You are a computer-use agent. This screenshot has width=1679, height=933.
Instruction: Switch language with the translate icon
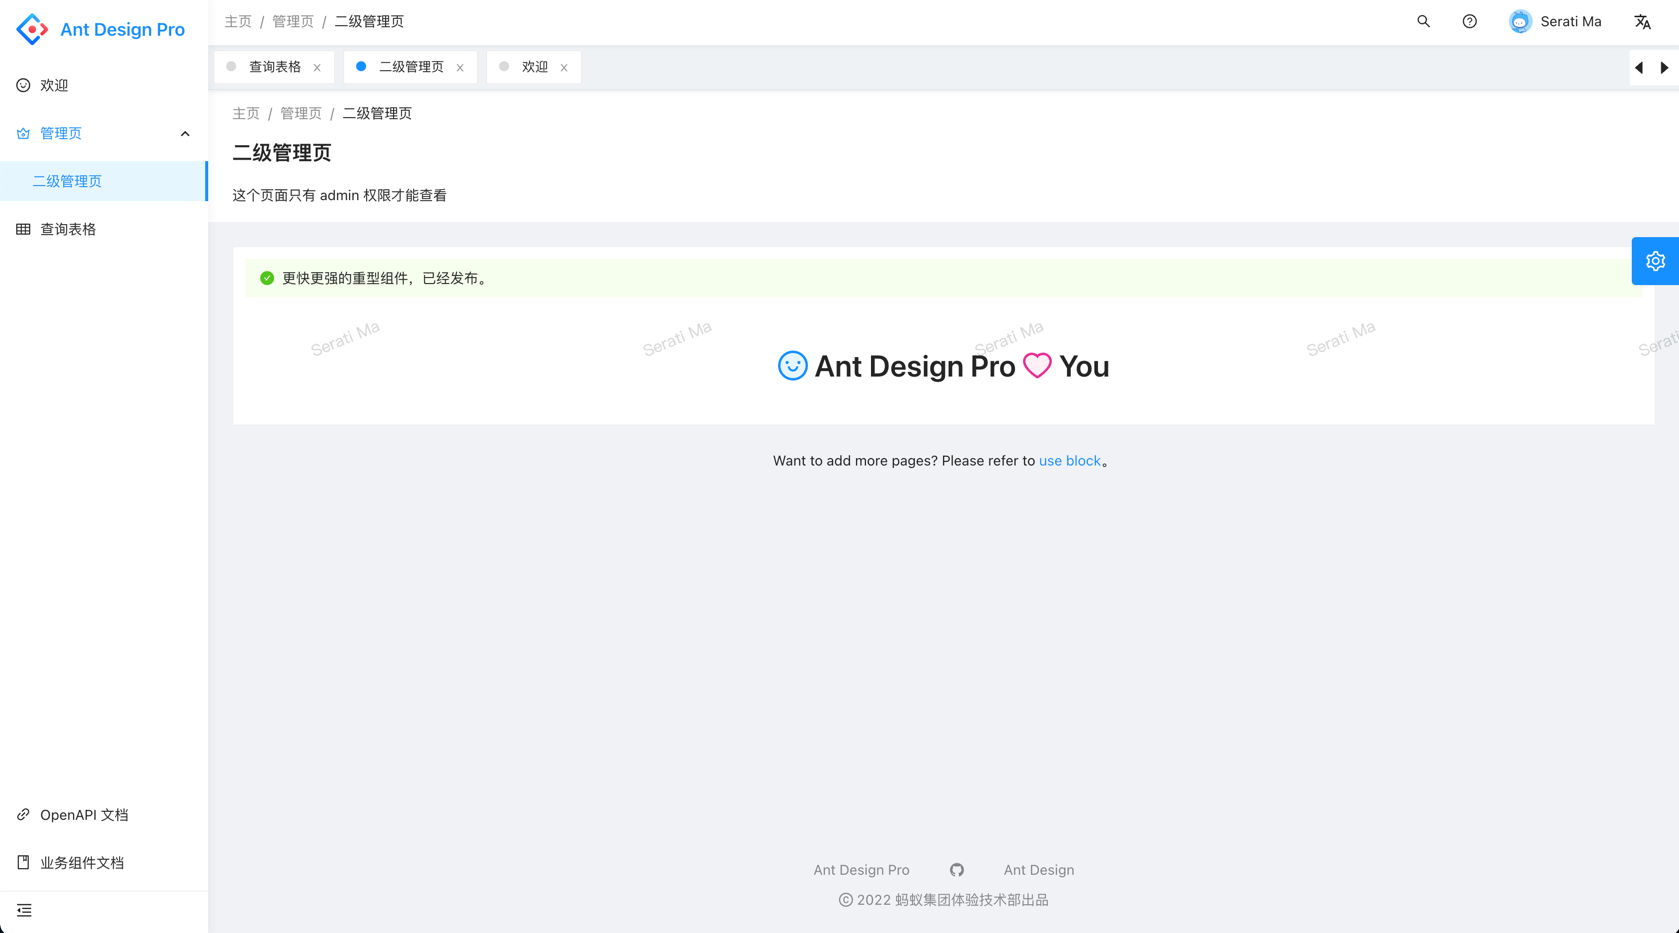pyautogui.click(x=1642, y=21)
